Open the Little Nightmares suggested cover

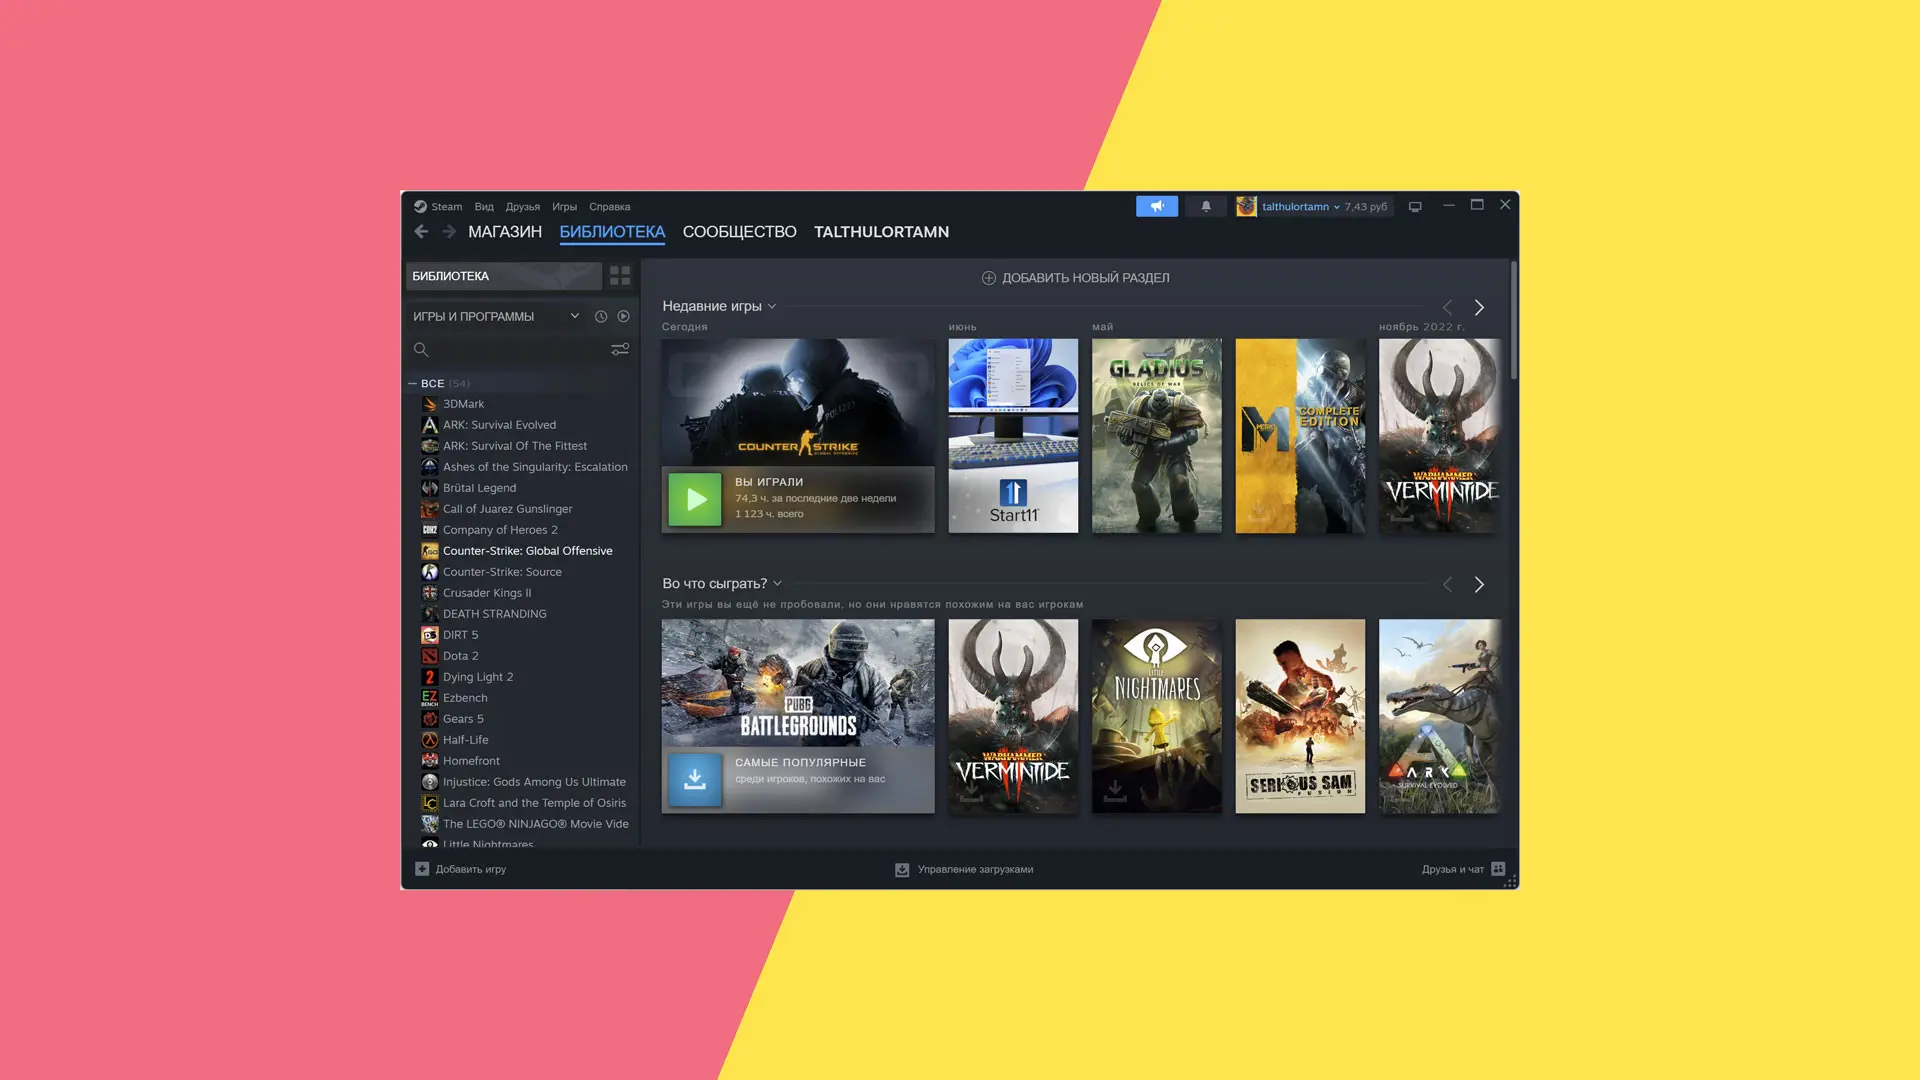pyautogui.click(x=1157, y=716)
